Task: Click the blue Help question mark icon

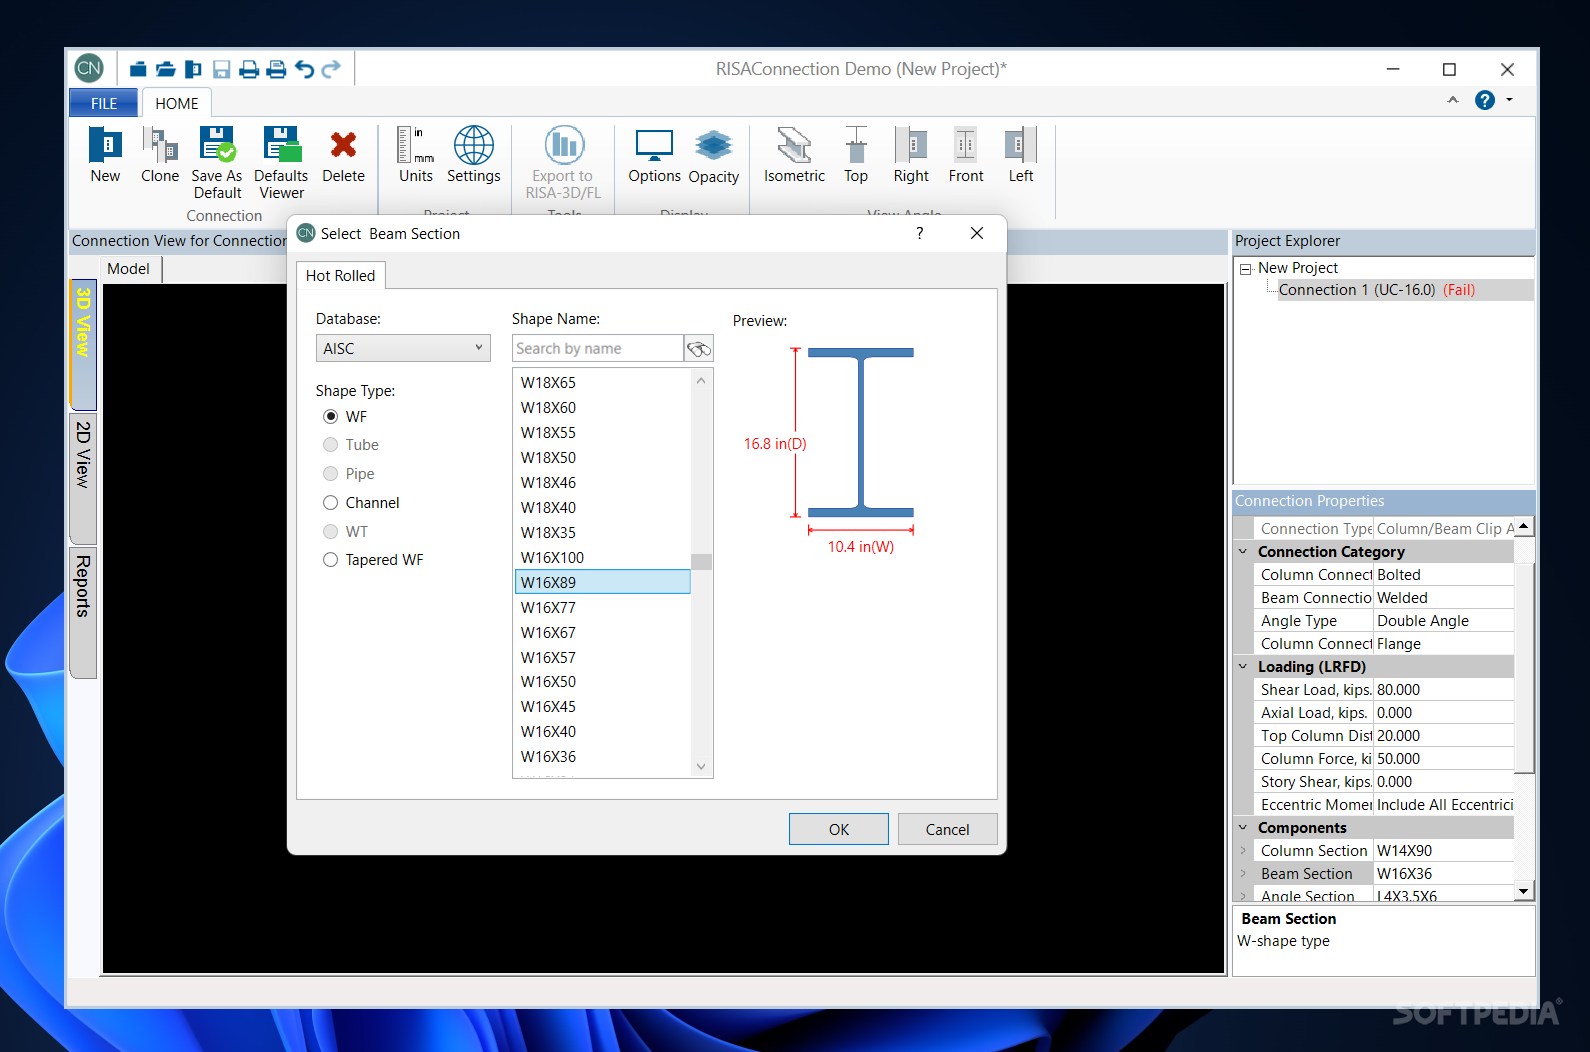Action: tap(1485, 100)
